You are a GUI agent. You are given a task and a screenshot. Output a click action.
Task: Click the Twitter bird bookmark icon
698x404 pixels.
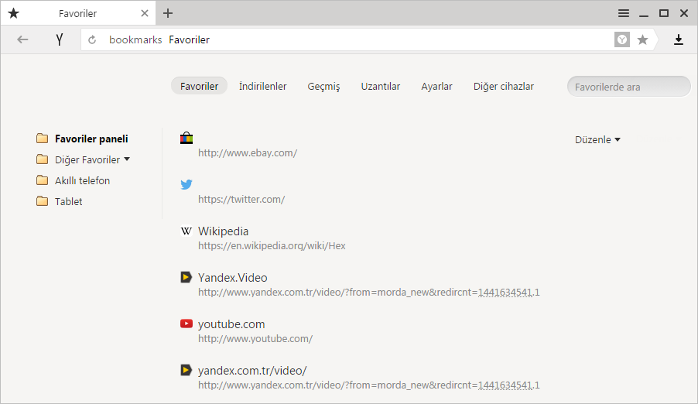187,184
